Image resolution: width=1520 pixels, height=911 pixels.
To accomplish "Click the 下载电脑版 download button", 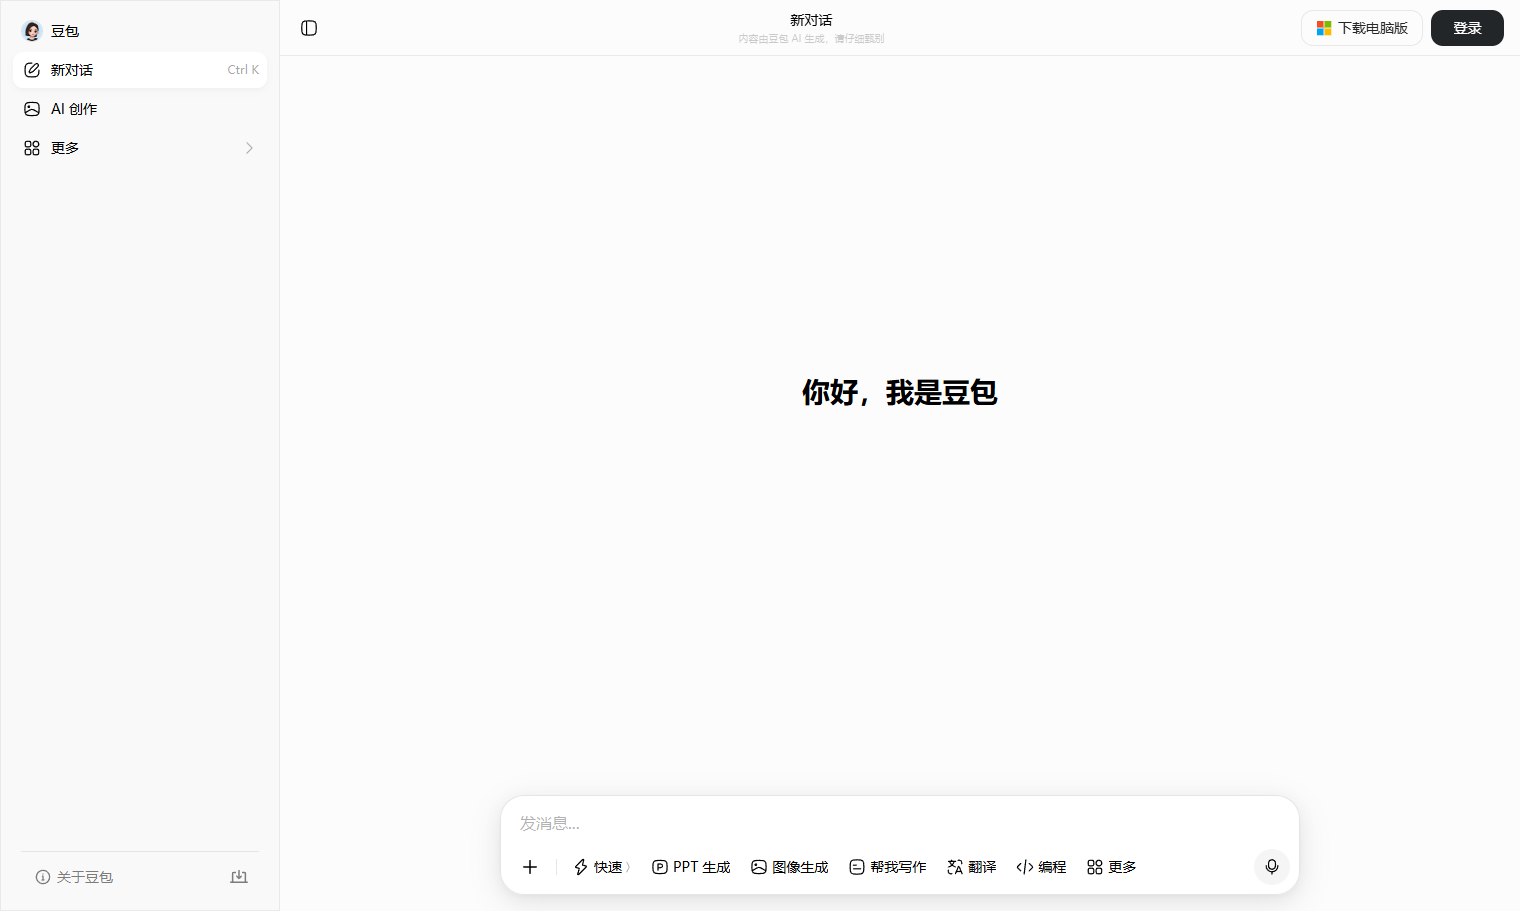I will 1362,28.
